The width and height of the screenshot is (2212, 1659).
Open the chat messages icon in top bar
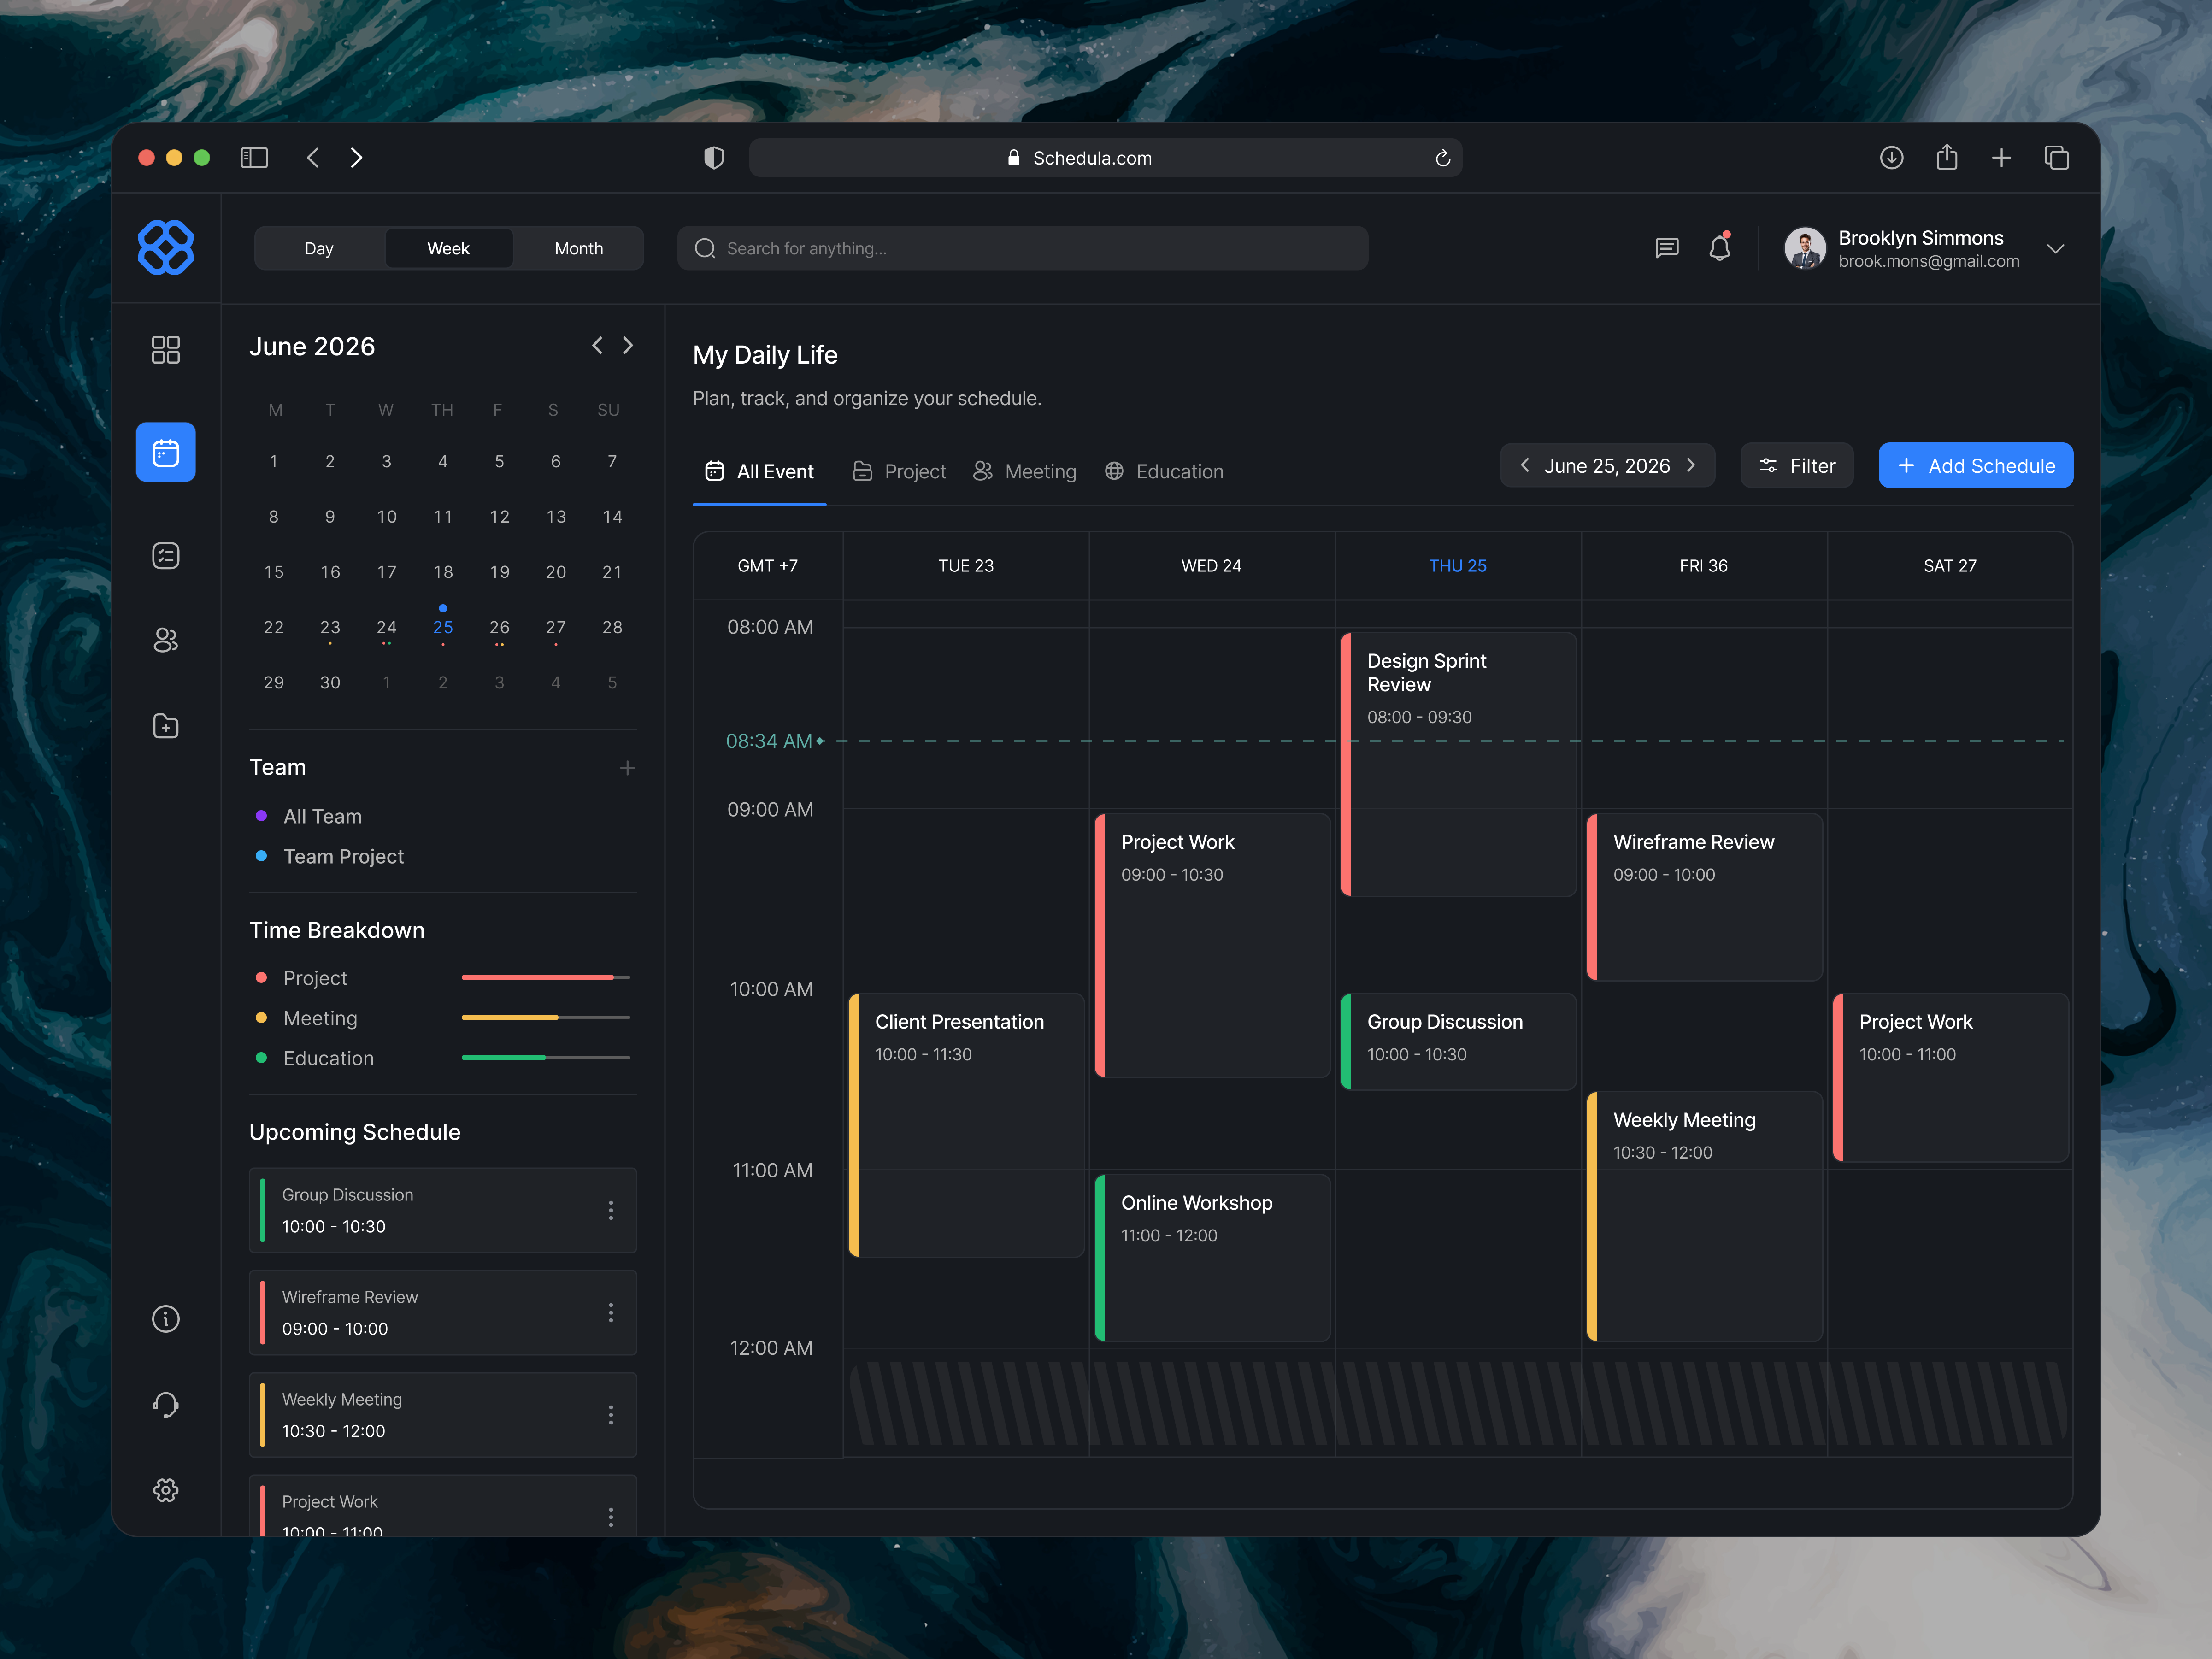coord(1667,248)
